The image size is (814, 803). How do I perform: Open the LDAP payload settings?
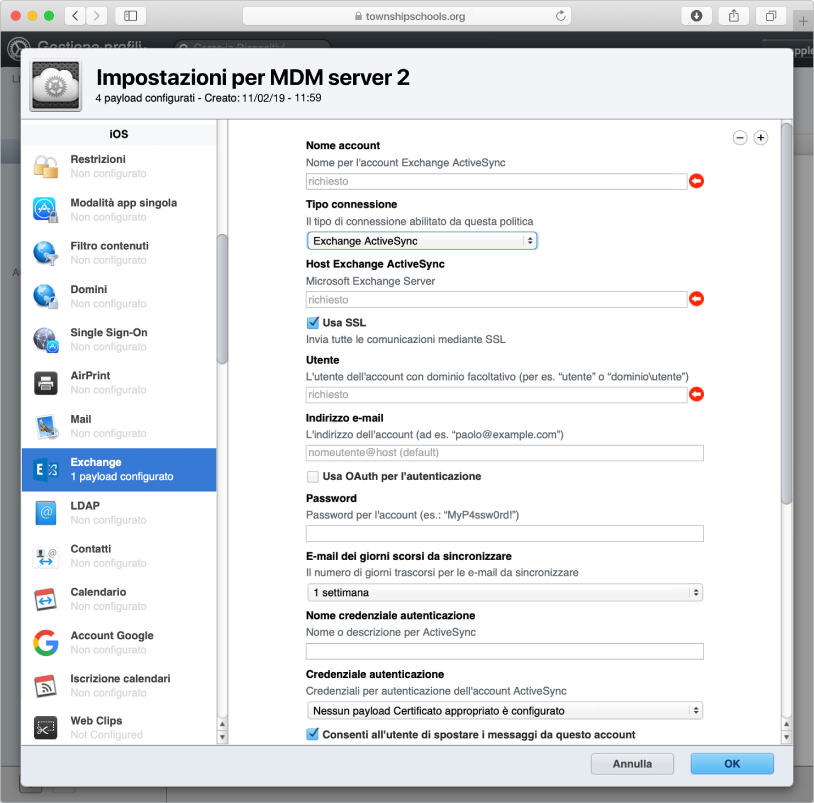coord(119,512)
